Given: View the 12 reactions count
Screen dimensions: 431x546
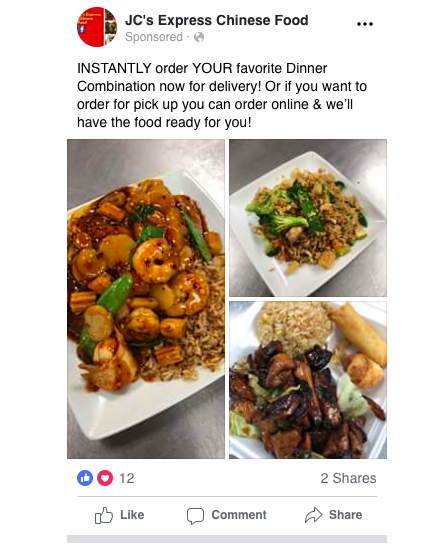Looking at the screenshot, I should click(127, 478).
